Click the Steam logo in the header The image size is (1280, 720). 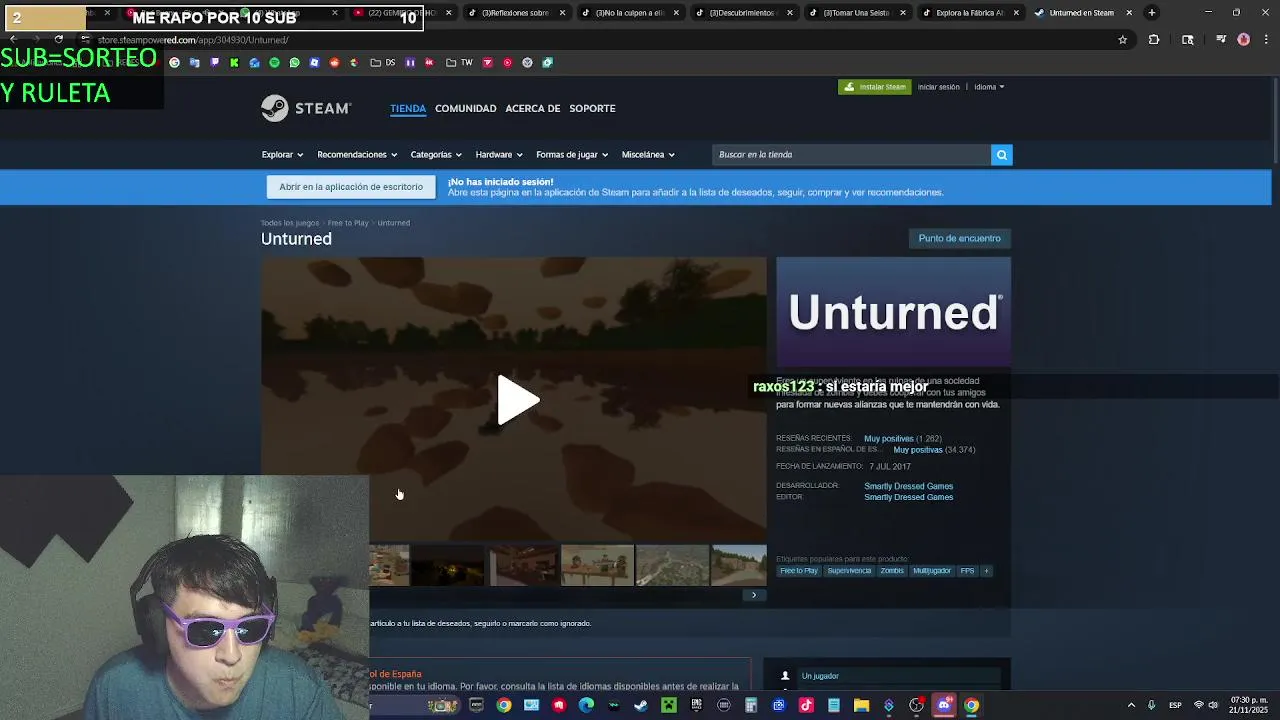(x=306, y=108)
